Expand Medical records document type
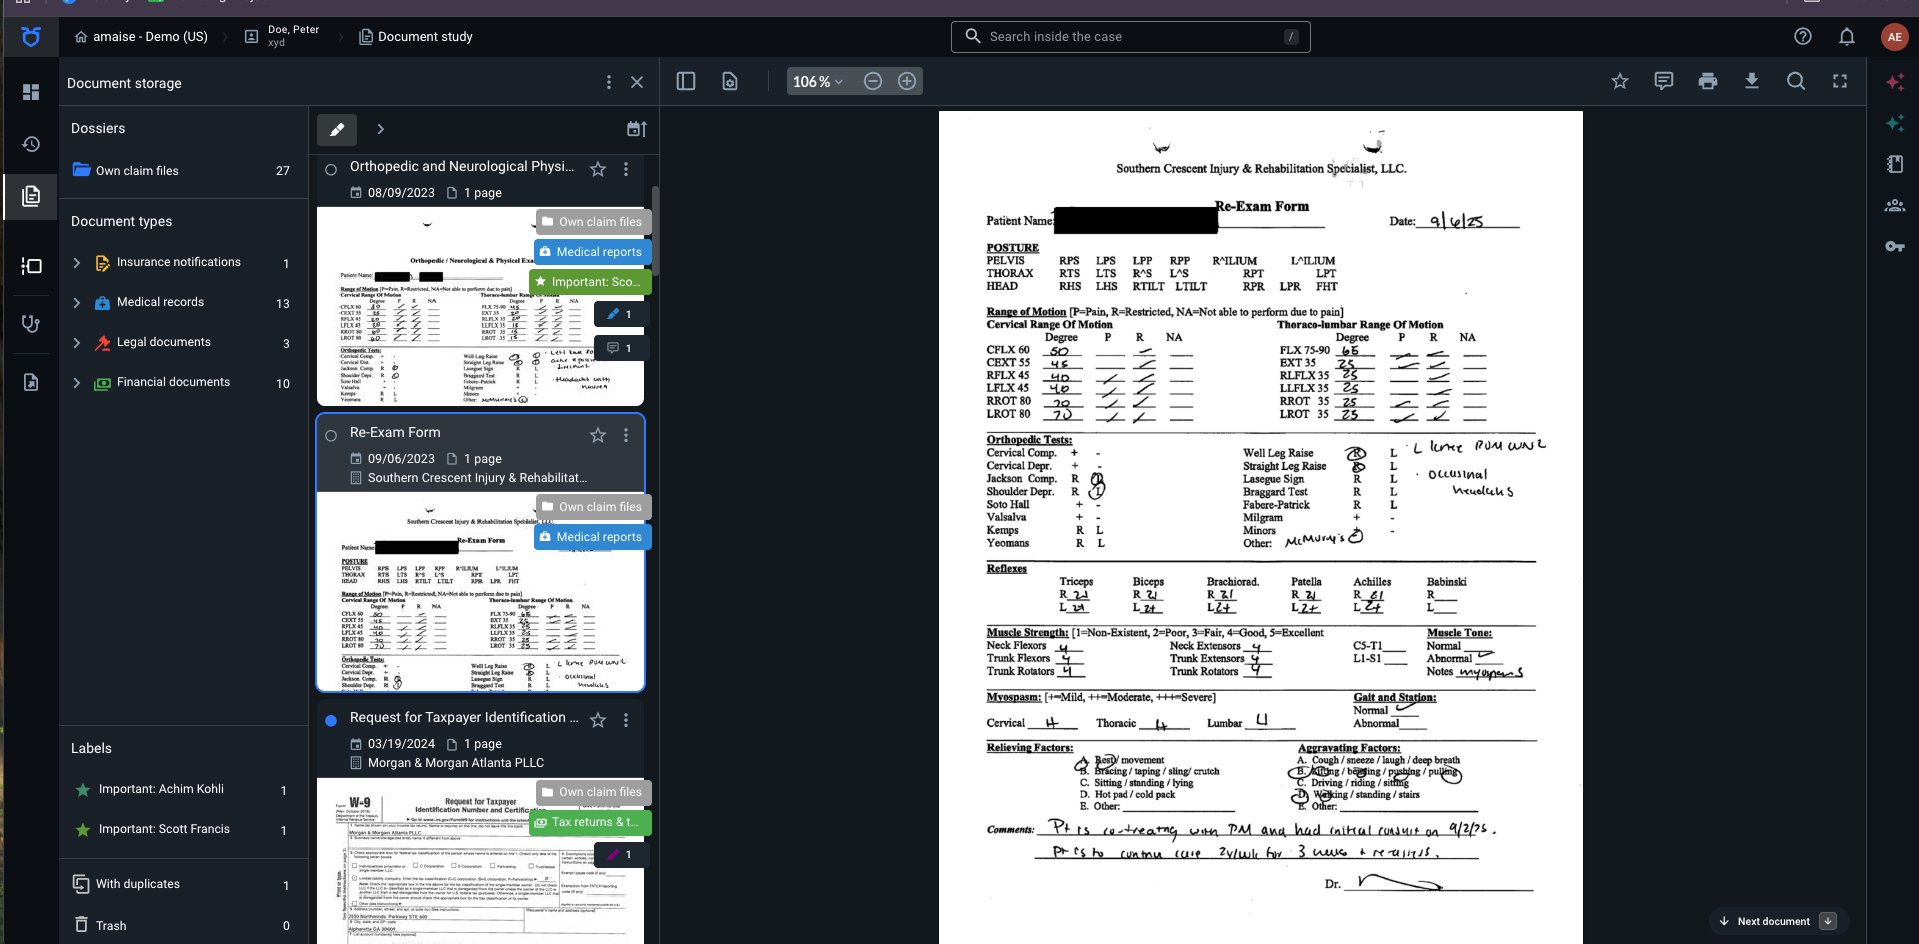This screenshot has height=944, width=1919. (x=77, y=303)
